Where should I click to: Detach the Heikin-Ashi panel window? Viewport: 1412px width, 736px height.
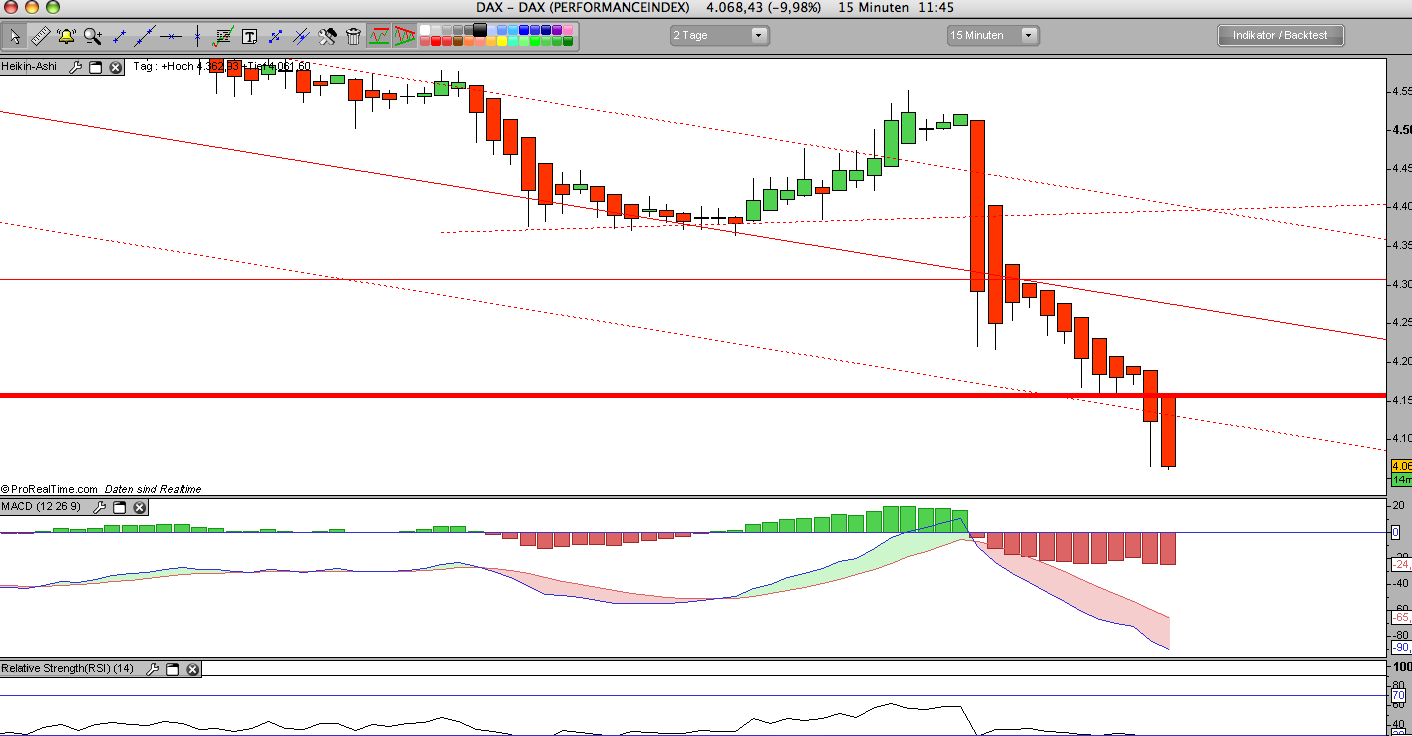coord(95,67)
